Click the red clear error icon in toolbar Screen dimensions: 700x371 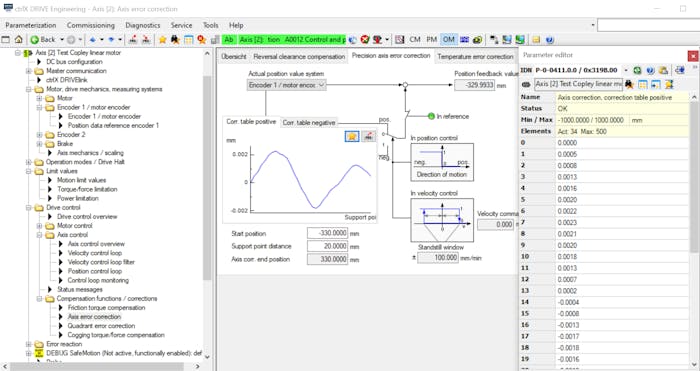tap(365, 40)
